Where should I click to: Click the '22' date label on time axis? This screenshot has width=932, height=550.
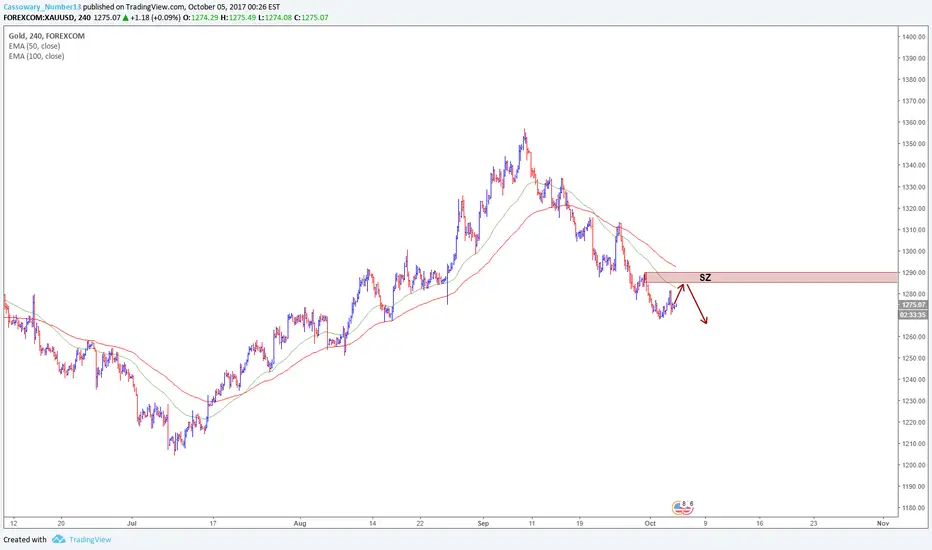(420, 523)
